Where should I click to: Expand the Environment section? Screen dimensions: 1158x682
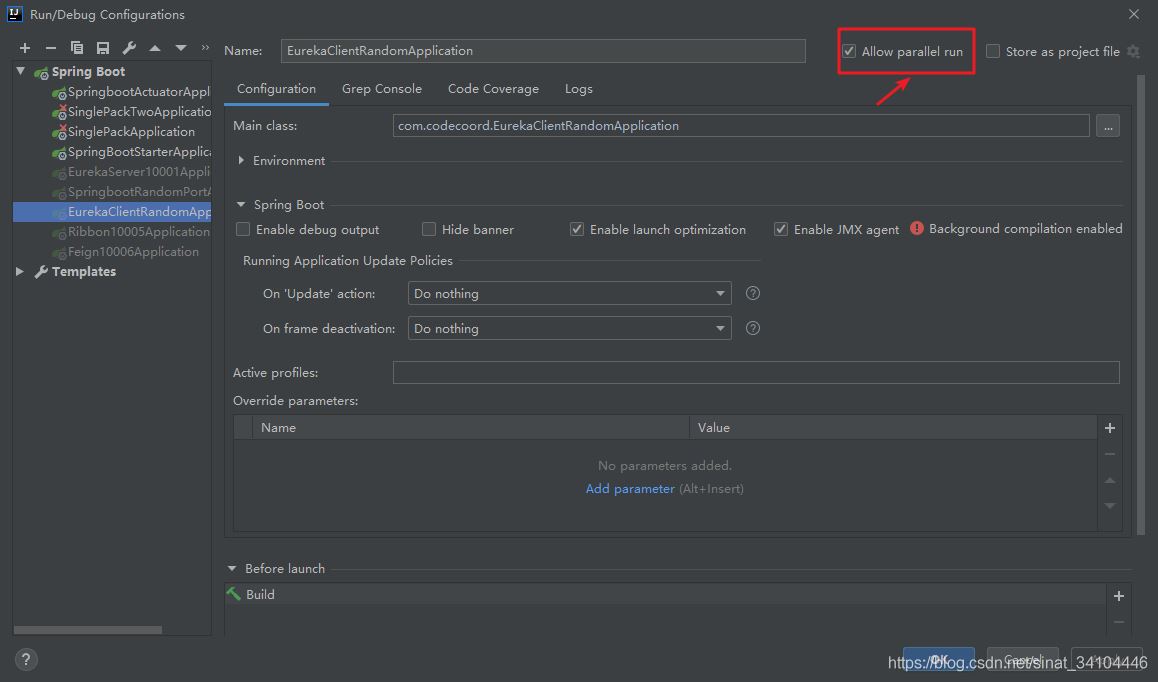242,161
